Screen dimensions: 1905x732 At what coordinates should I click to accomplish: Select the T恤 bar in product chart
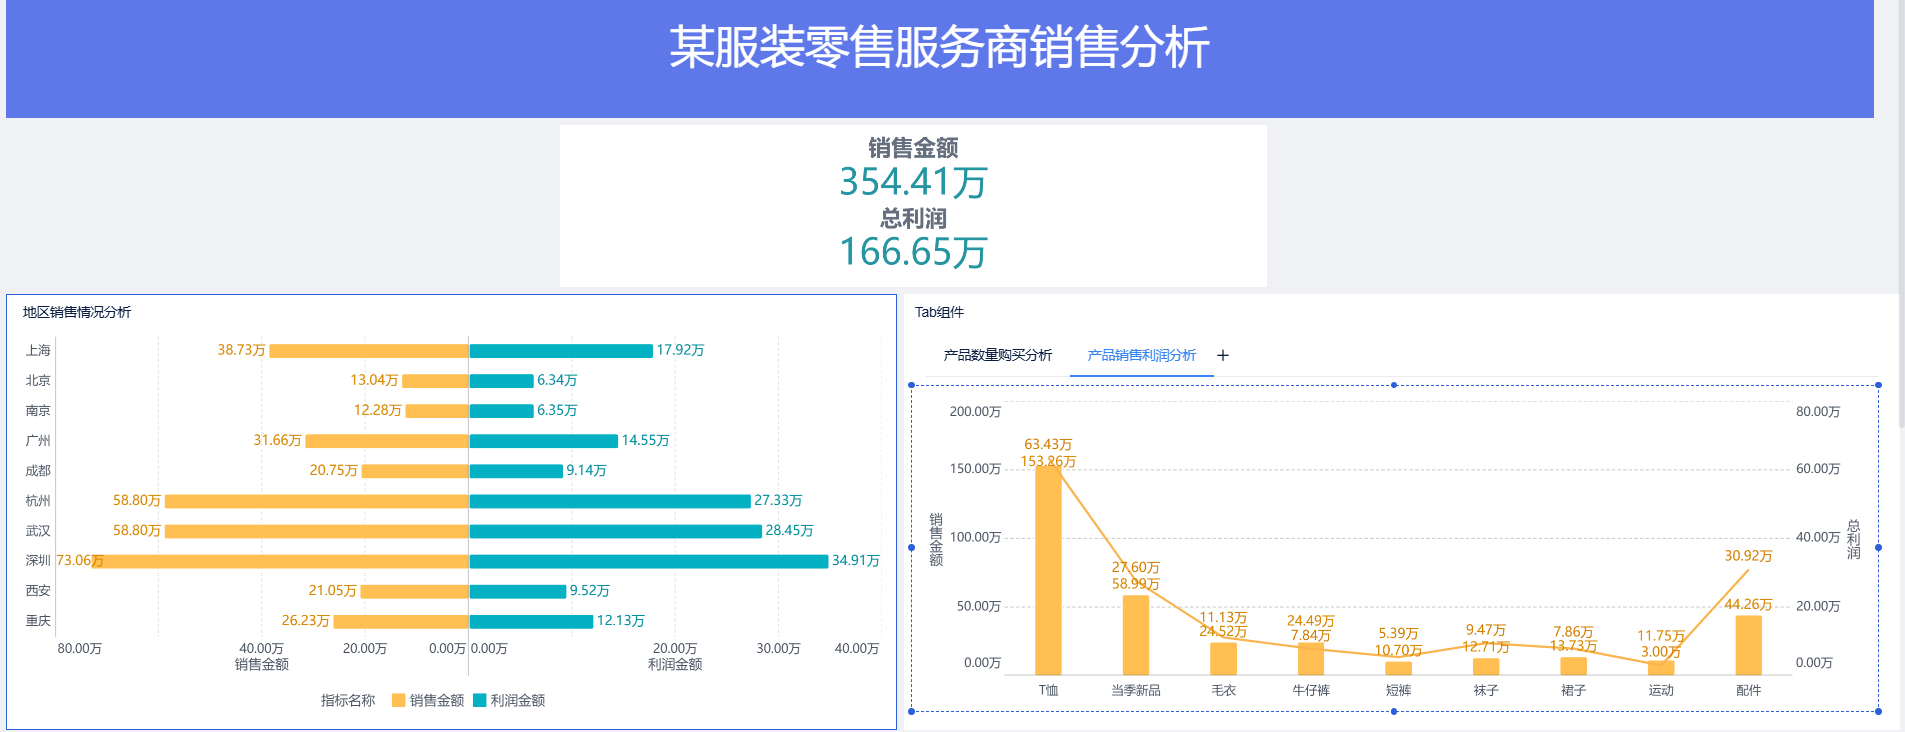[1048, 570]
